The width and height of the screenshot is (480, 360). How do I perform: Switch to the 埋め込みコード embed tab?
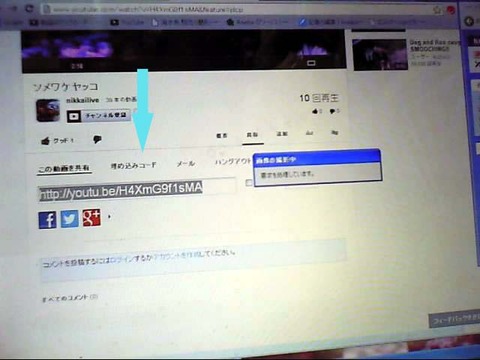134,165
